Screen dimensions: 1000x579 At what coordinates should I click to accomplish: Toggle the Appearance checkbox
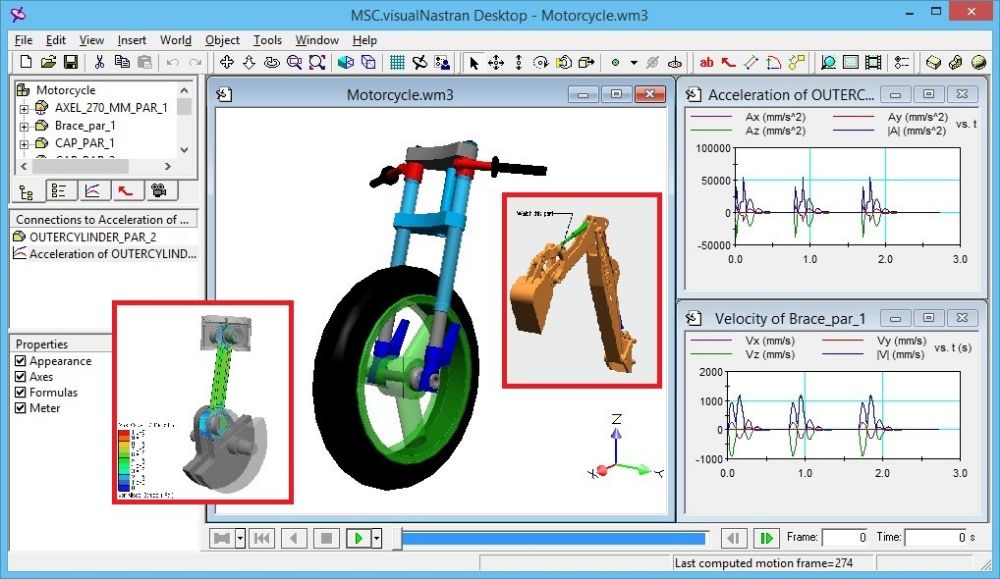pyautogui.click(x=20, y=361)
